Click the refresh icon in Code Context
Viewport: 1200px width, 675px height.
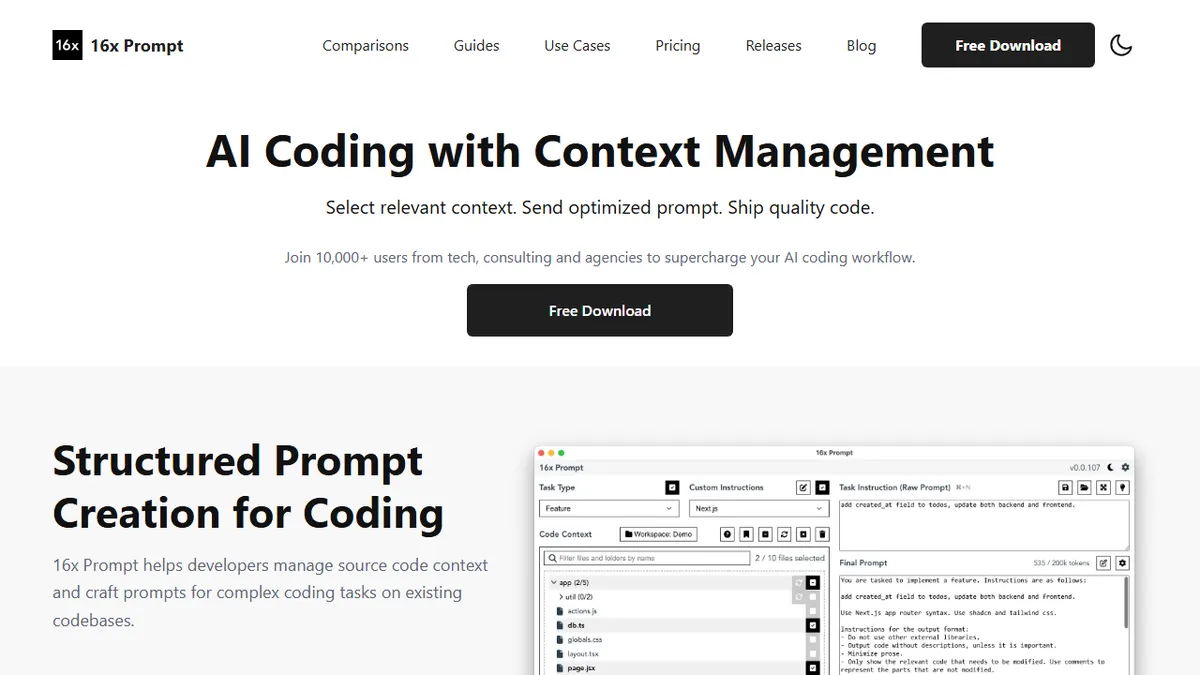pos(784,534)
